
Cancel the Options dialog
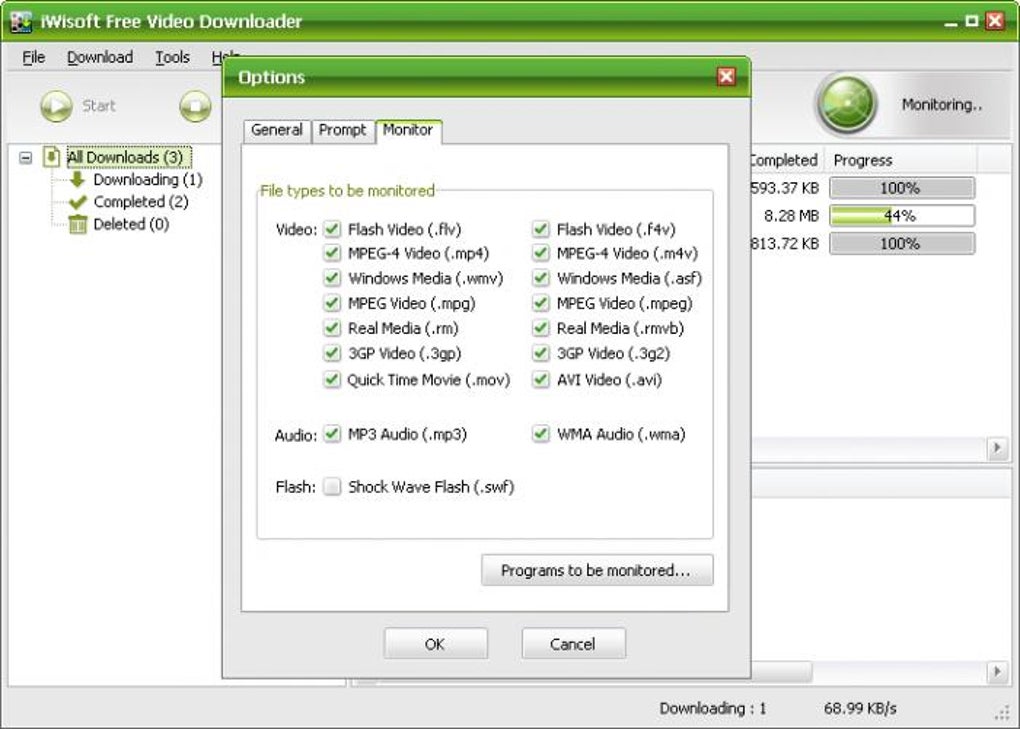573,644
